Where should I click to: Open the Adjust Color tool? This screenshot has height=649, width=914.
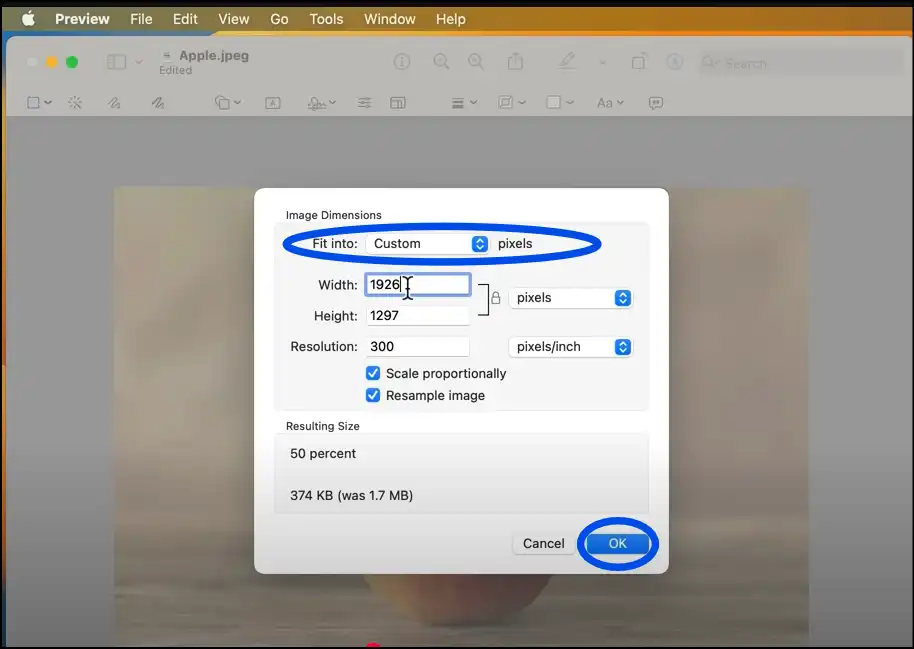tap(364, 103)
